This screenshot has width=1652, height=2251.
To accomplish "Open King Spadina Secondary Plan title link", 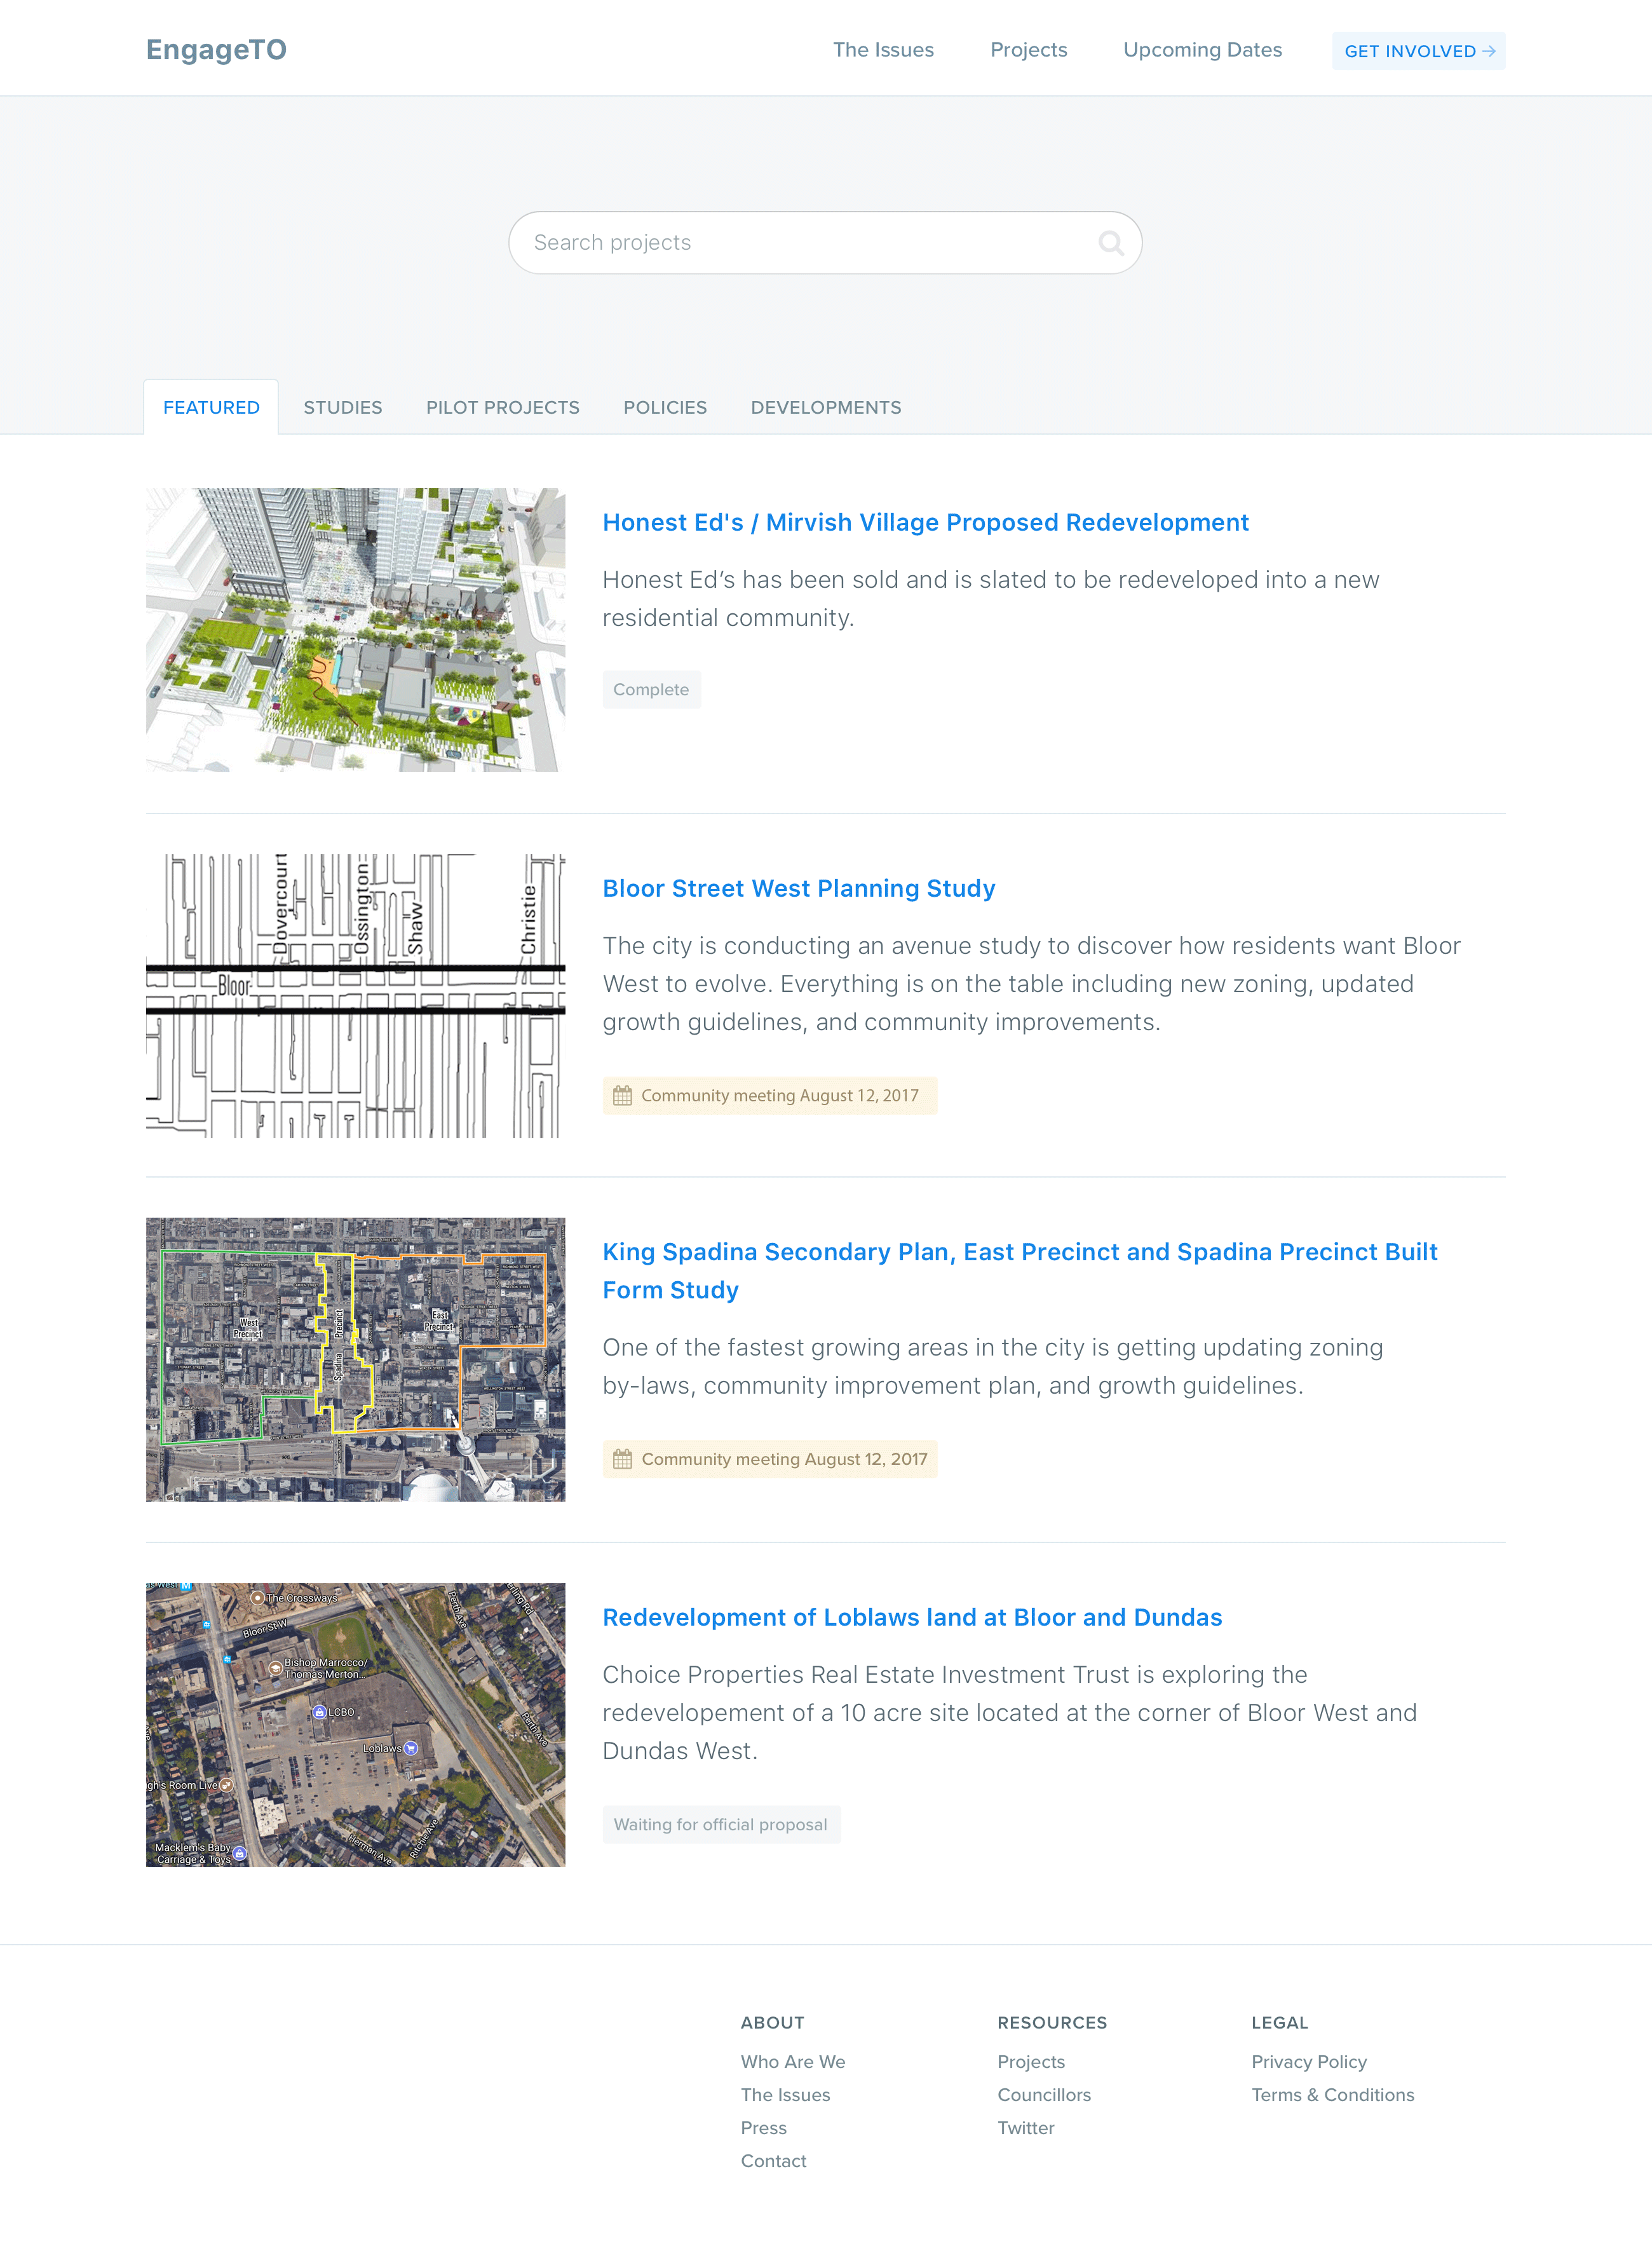I will (x=1020, y=1270).
